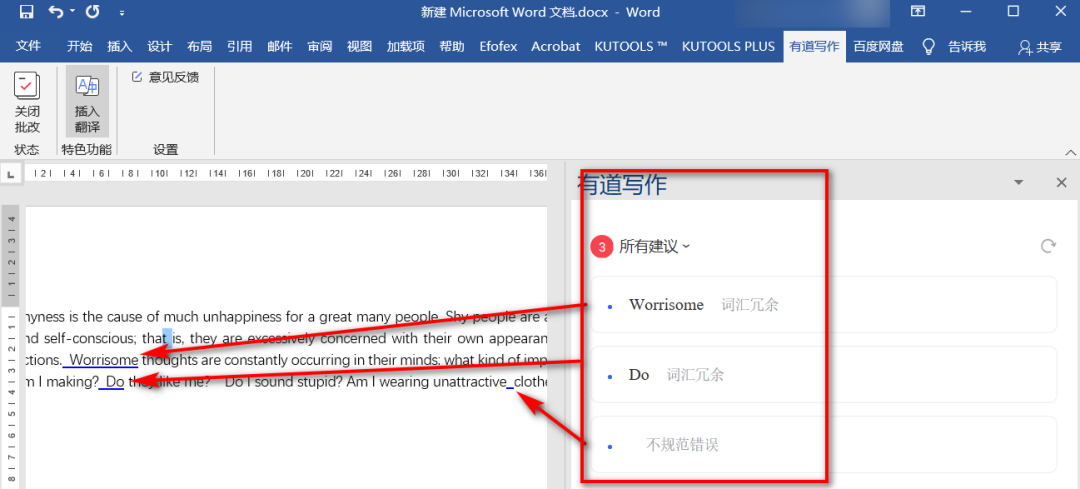Screen dimensions: 1080x489
Task: Open 有道写作 pane options dropdown arrow
Action: 1019,183
